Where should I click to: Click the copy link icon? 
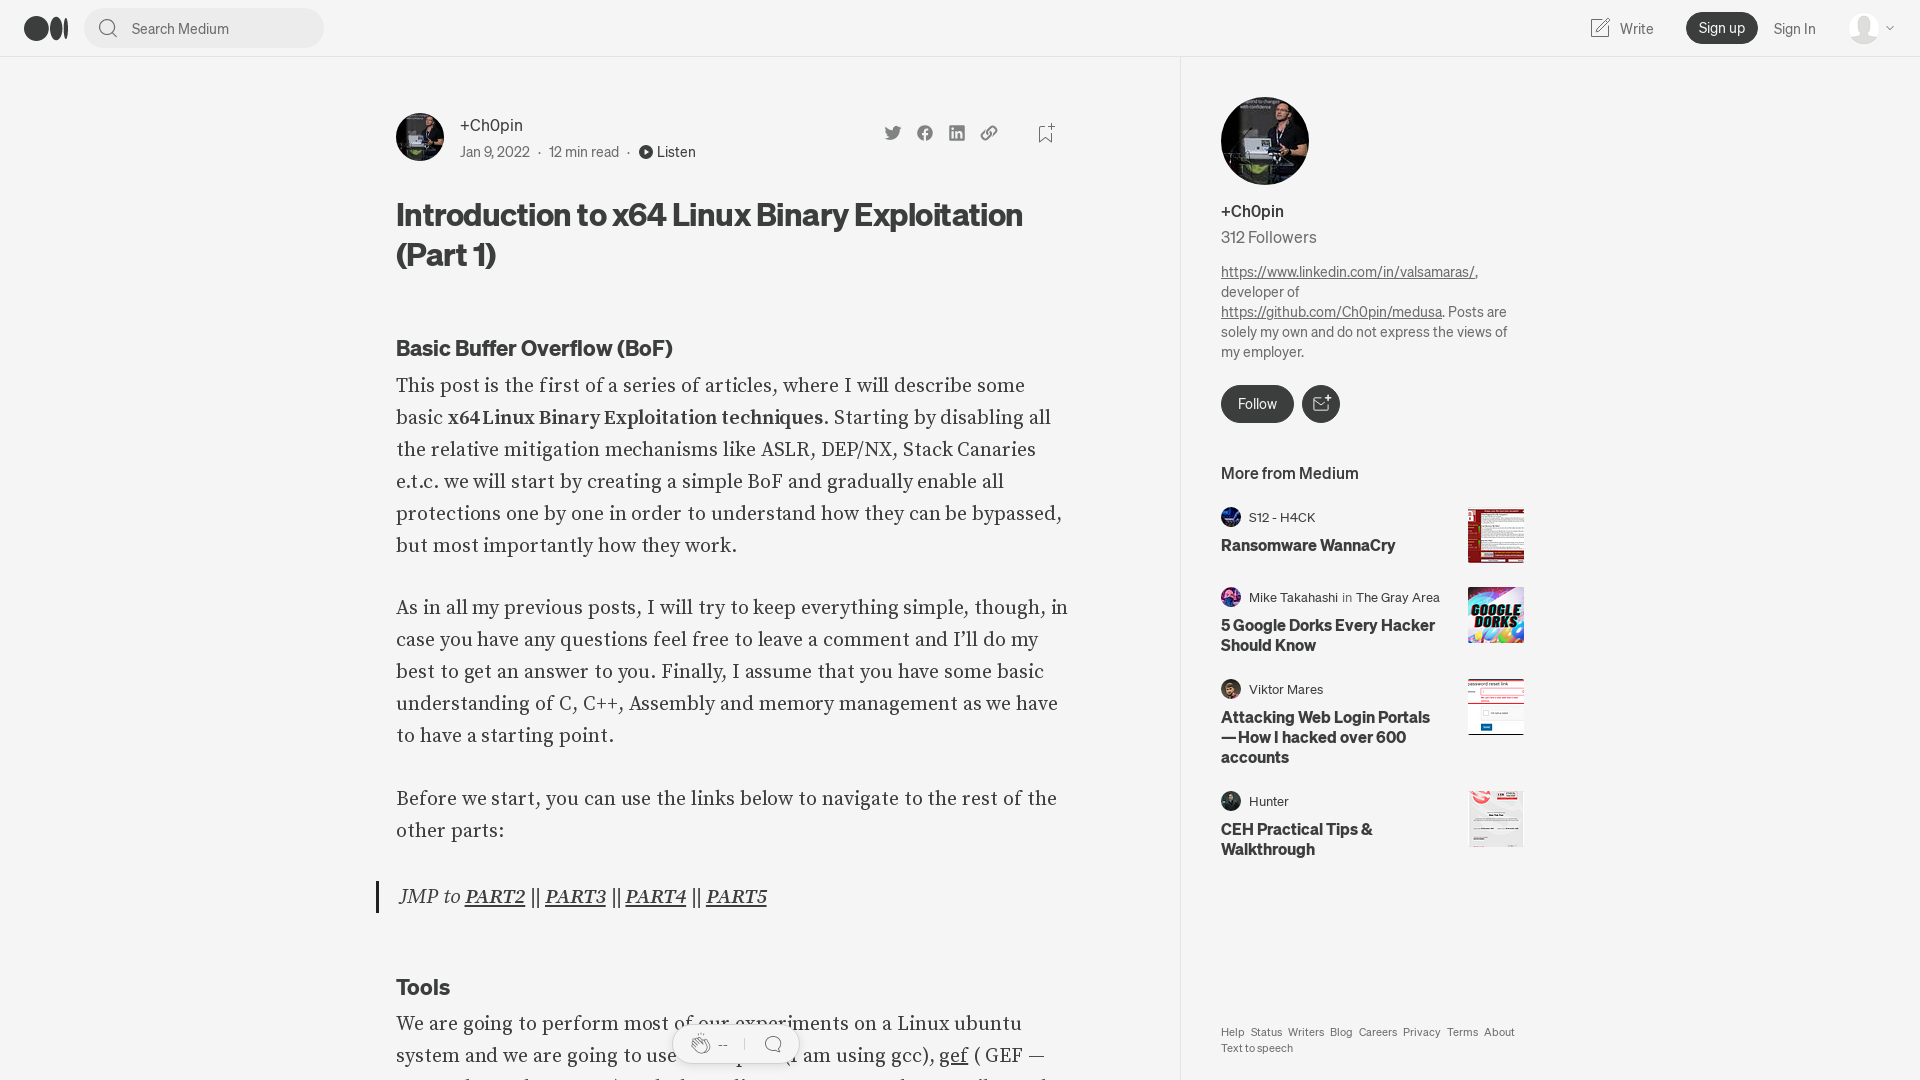pyautogui.click(x=989, y=132)
